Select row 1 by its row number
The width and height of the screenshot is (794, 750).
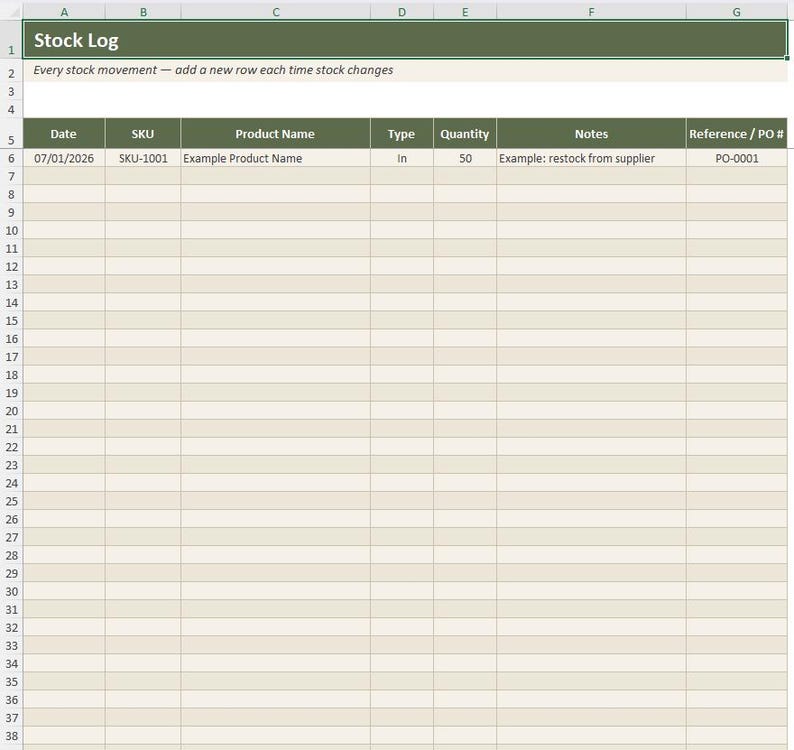click(x=11, y=40)
